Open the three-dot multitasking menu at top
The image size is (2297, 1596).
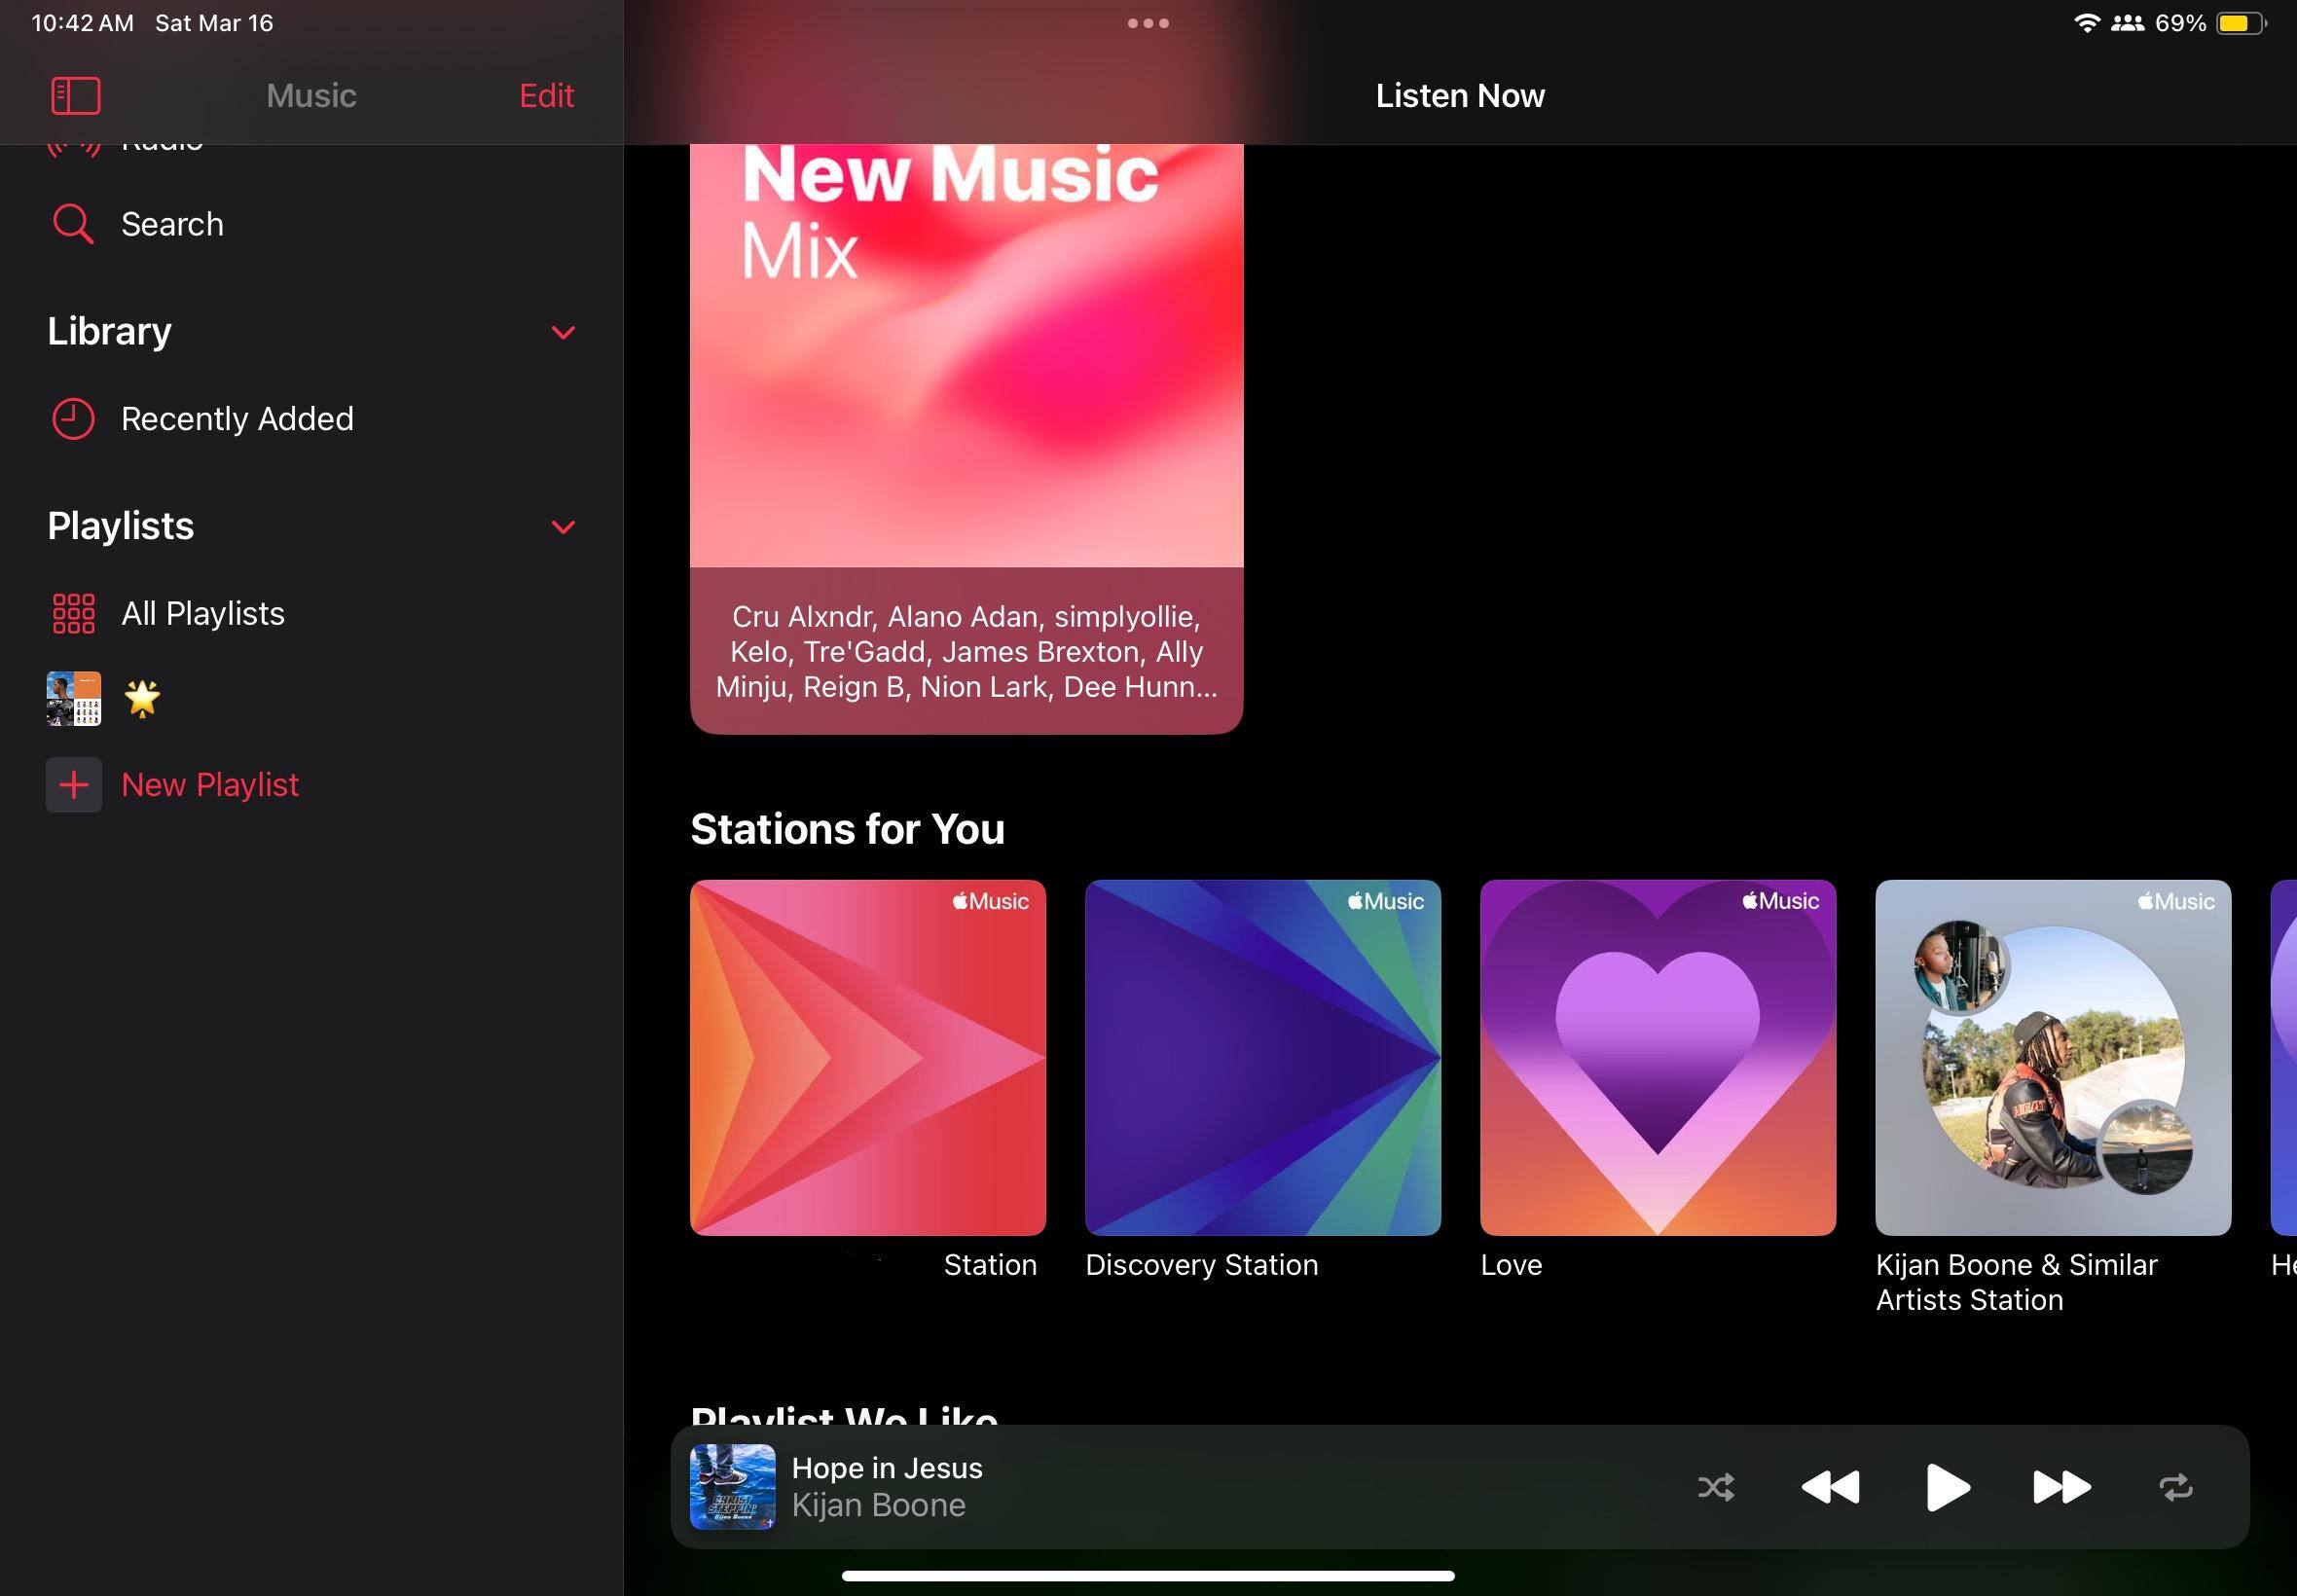click(1148, 23)
